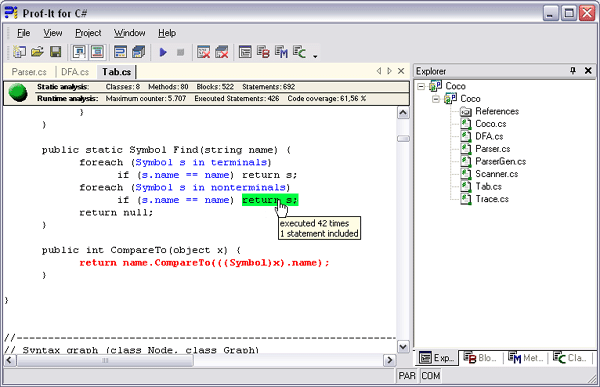Click the horizontal scrollbar left arrow
Viewport: 600px width, 387px height.
click(x=10, y=360)
